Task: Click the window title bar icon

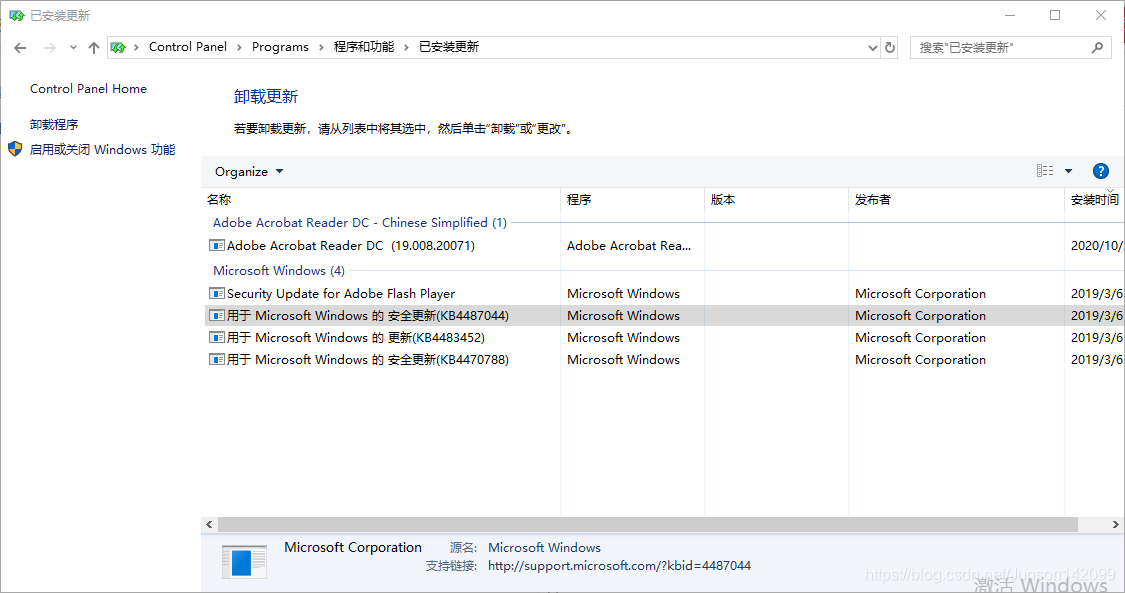Action: [17, 15]
